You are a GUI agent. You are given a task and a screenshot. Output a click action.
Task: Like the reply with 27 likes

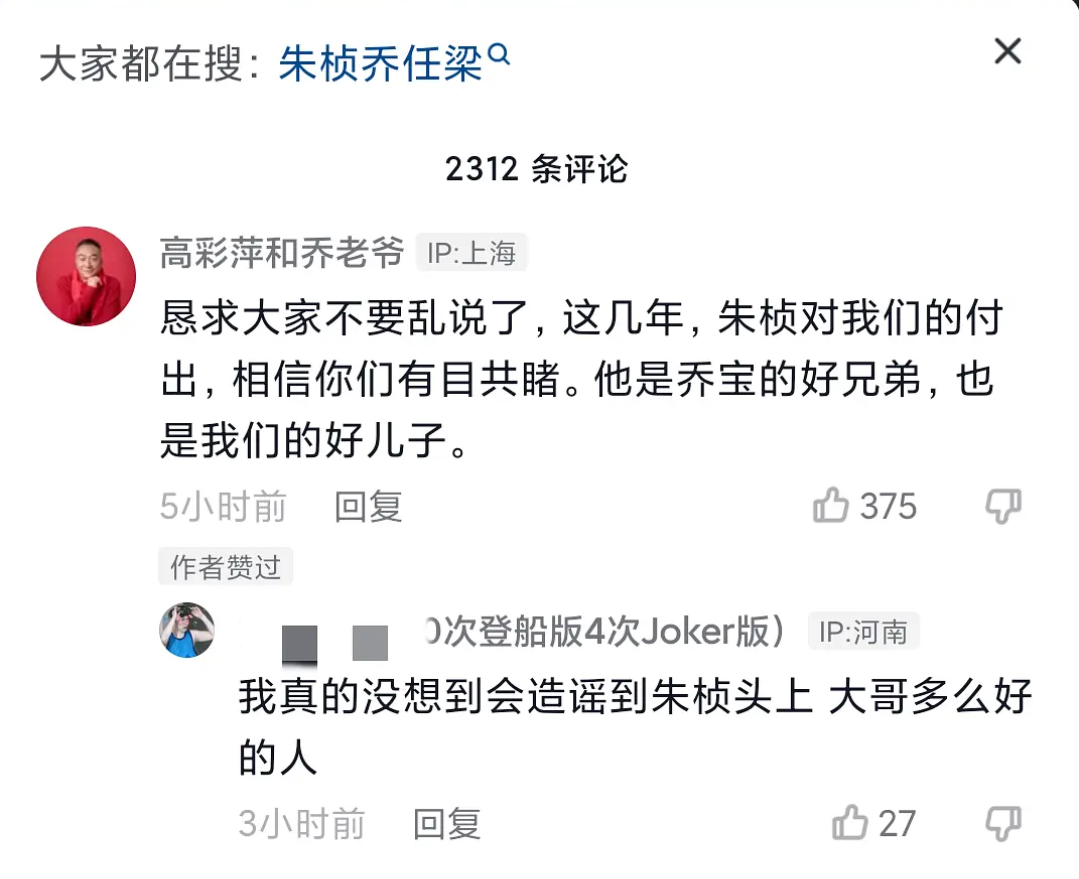click(x=850, y=823)
